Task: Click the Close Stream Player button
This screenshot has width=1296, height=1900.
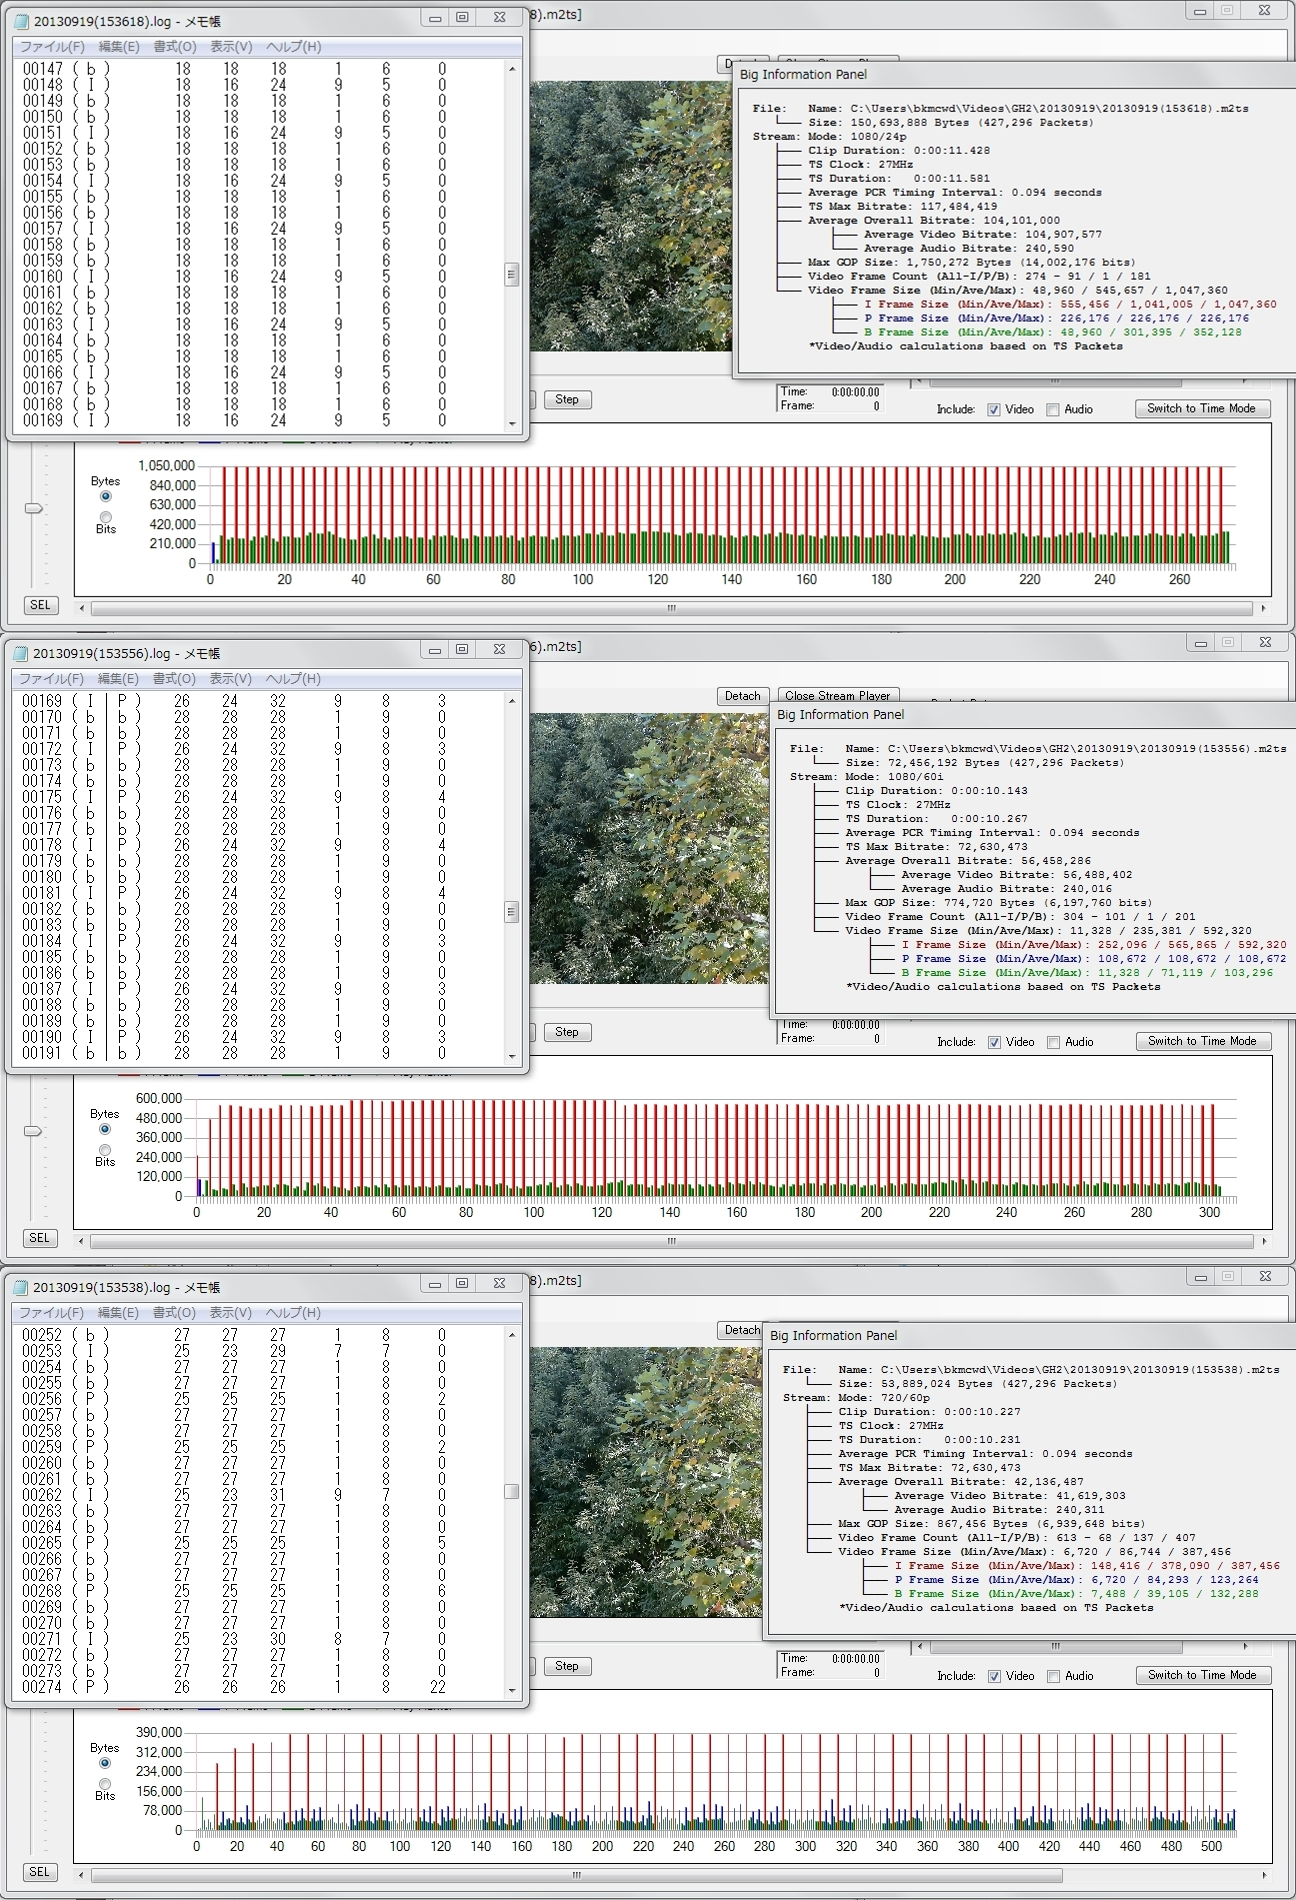Action: coord(838,696)
